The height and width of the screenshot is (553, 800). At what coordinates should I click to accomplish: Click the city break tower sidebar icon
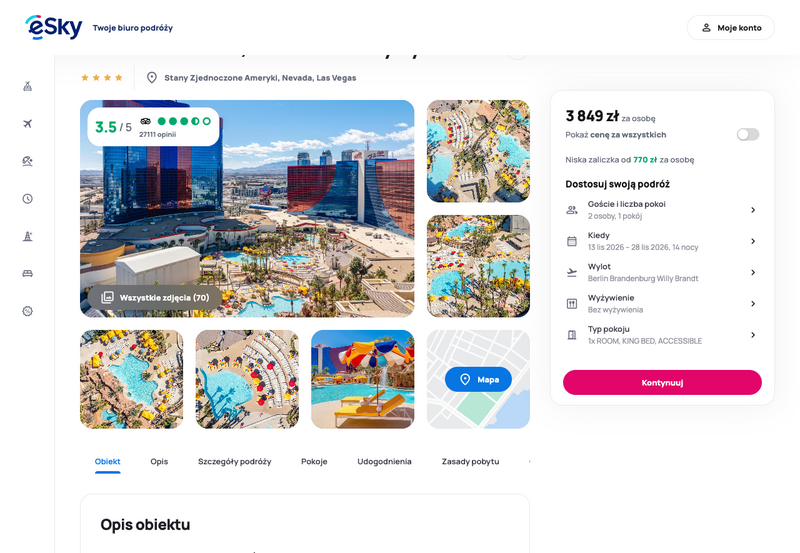[28, 236]
